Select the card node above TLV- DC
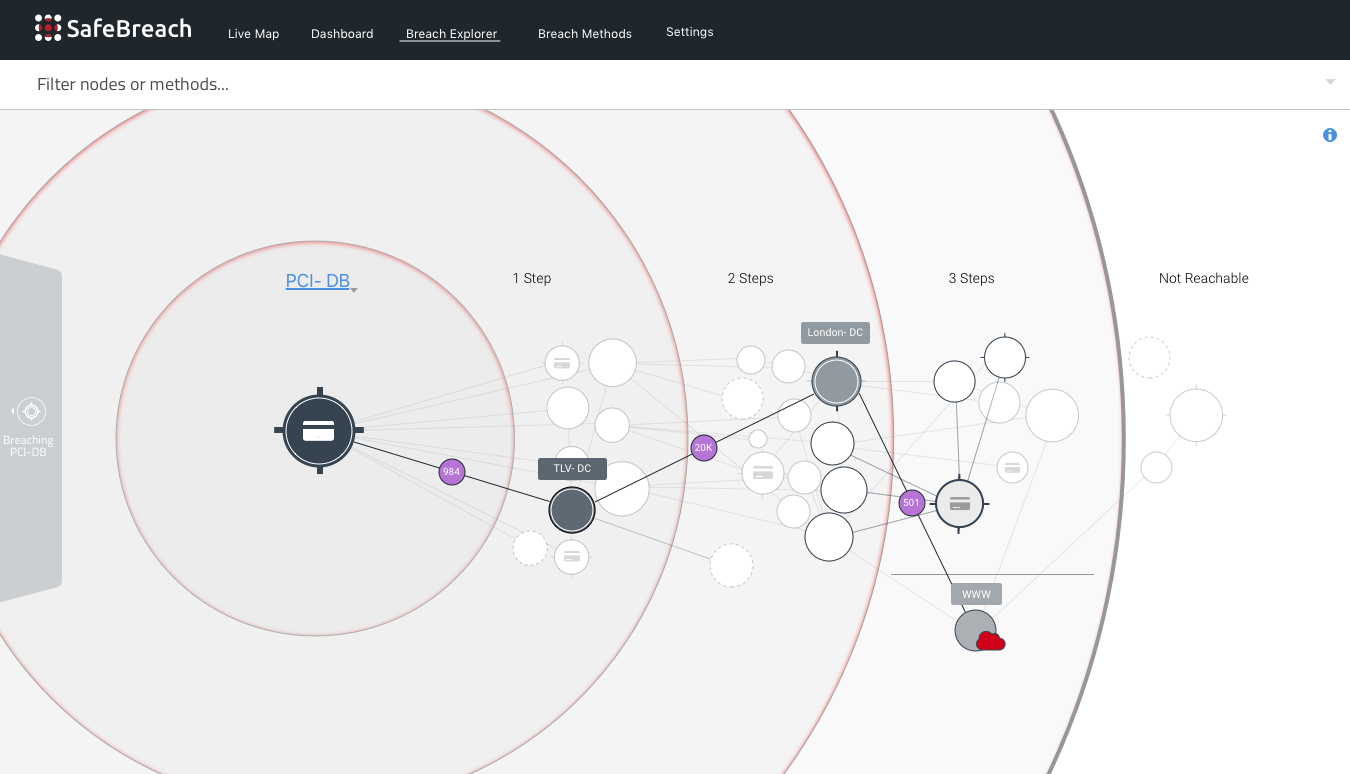Screen dimensions: 1350x774 [x=562, y=364]
